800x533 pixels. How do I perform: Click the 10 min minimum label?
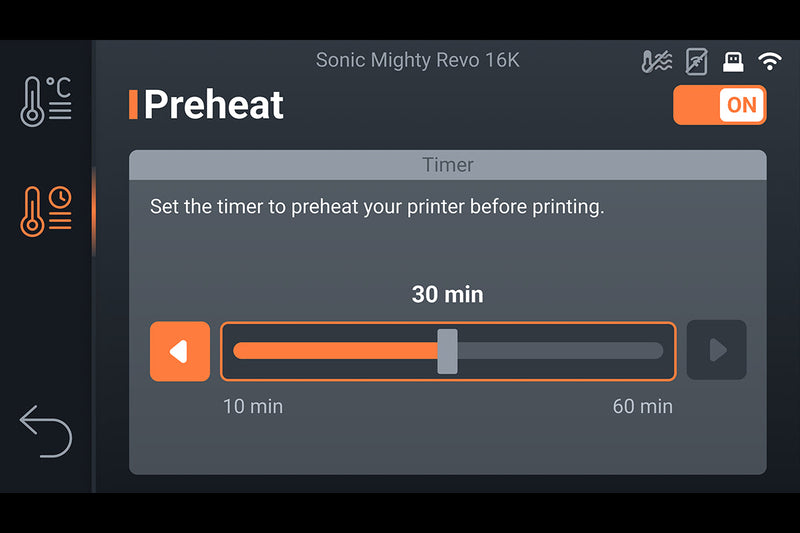click(252, 406)
